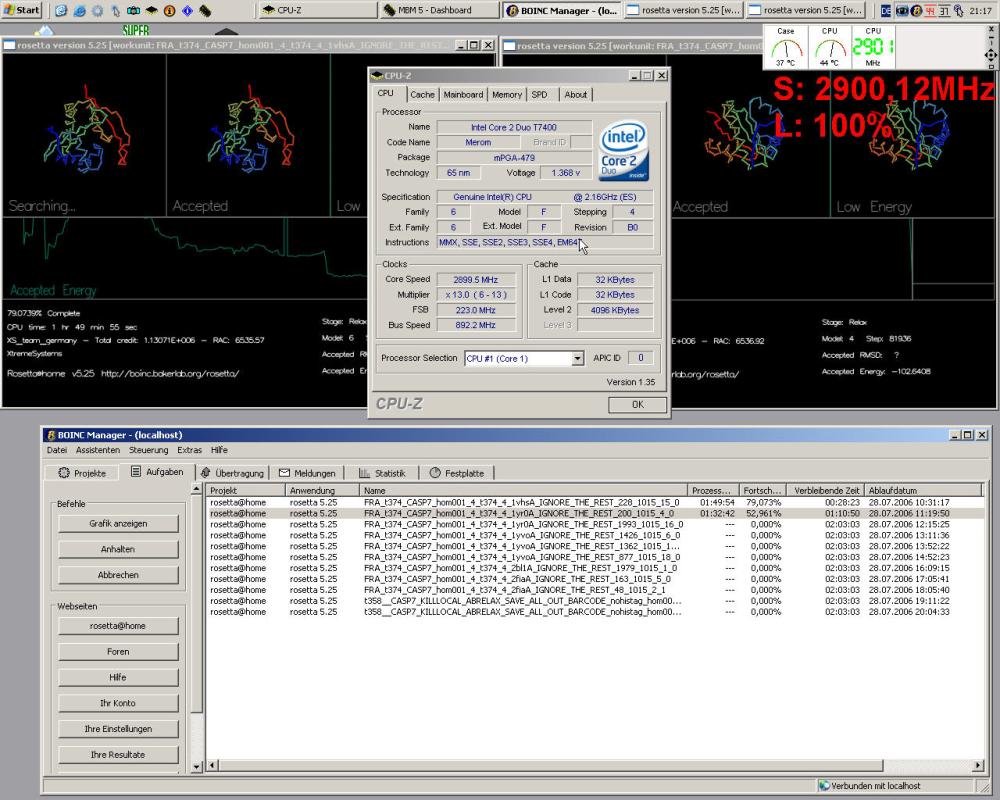Screen dimensions: 1000x800
Task: Click the MBM dashboard move cross icon
Action: click(990, 55)
